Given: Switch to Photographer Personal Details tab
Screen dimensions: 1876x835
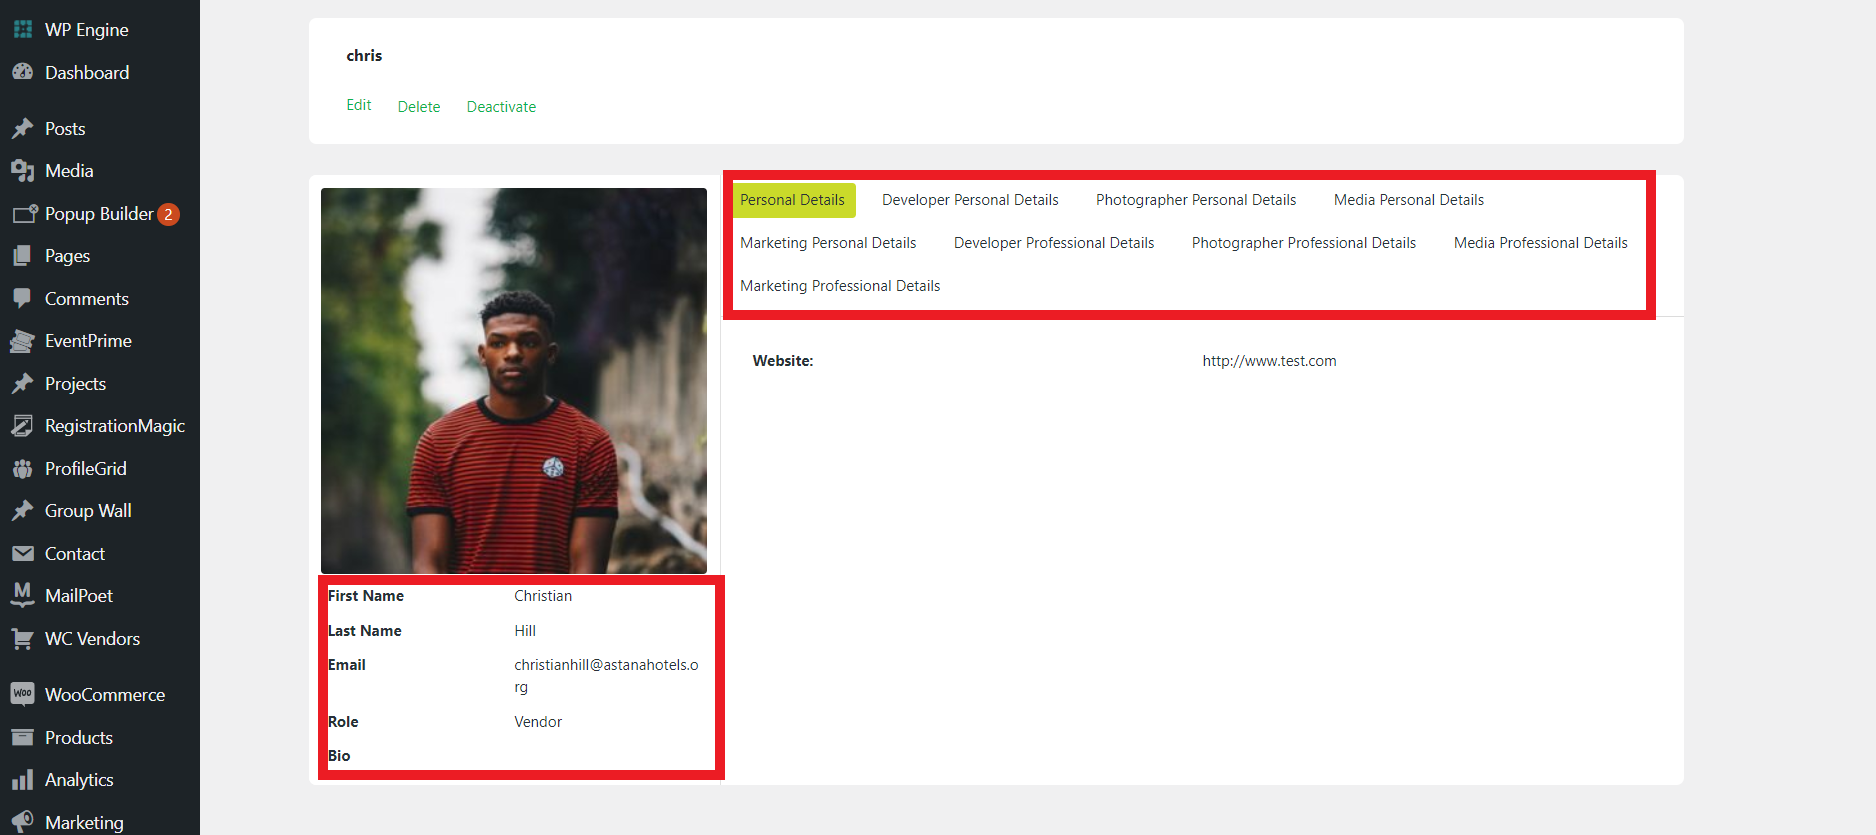Looking at the screenshot, I should click(1196, 200).
